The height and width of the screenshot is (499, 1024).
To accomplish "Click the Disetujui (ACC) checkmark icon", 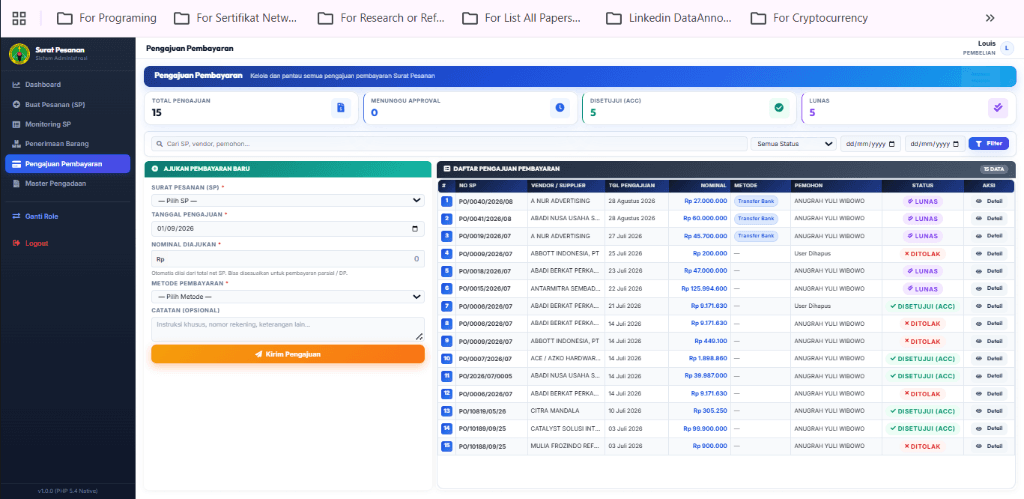I will pyautogui.click(x=778, y=108).
